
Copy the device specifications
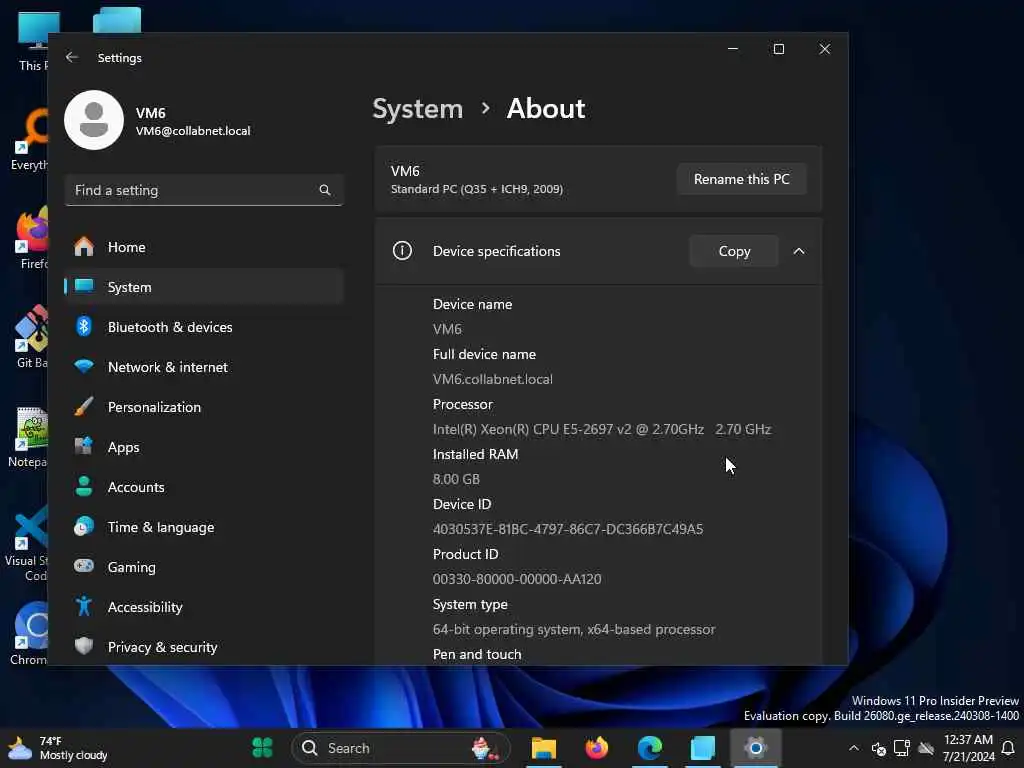pyautogui.click(x=734, y=251)
